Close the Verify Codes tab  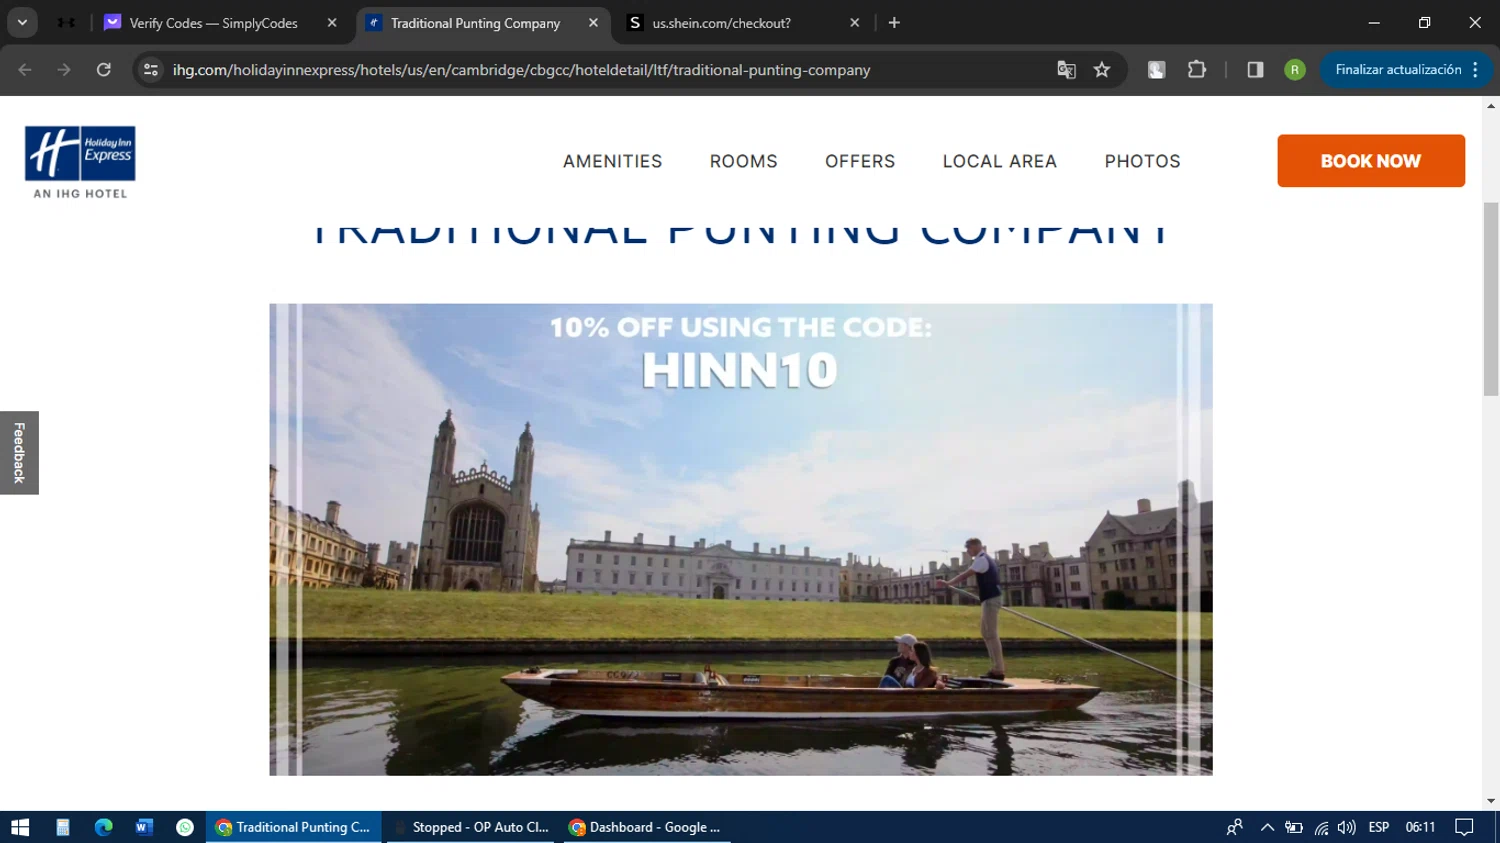[x=332, y=23]
